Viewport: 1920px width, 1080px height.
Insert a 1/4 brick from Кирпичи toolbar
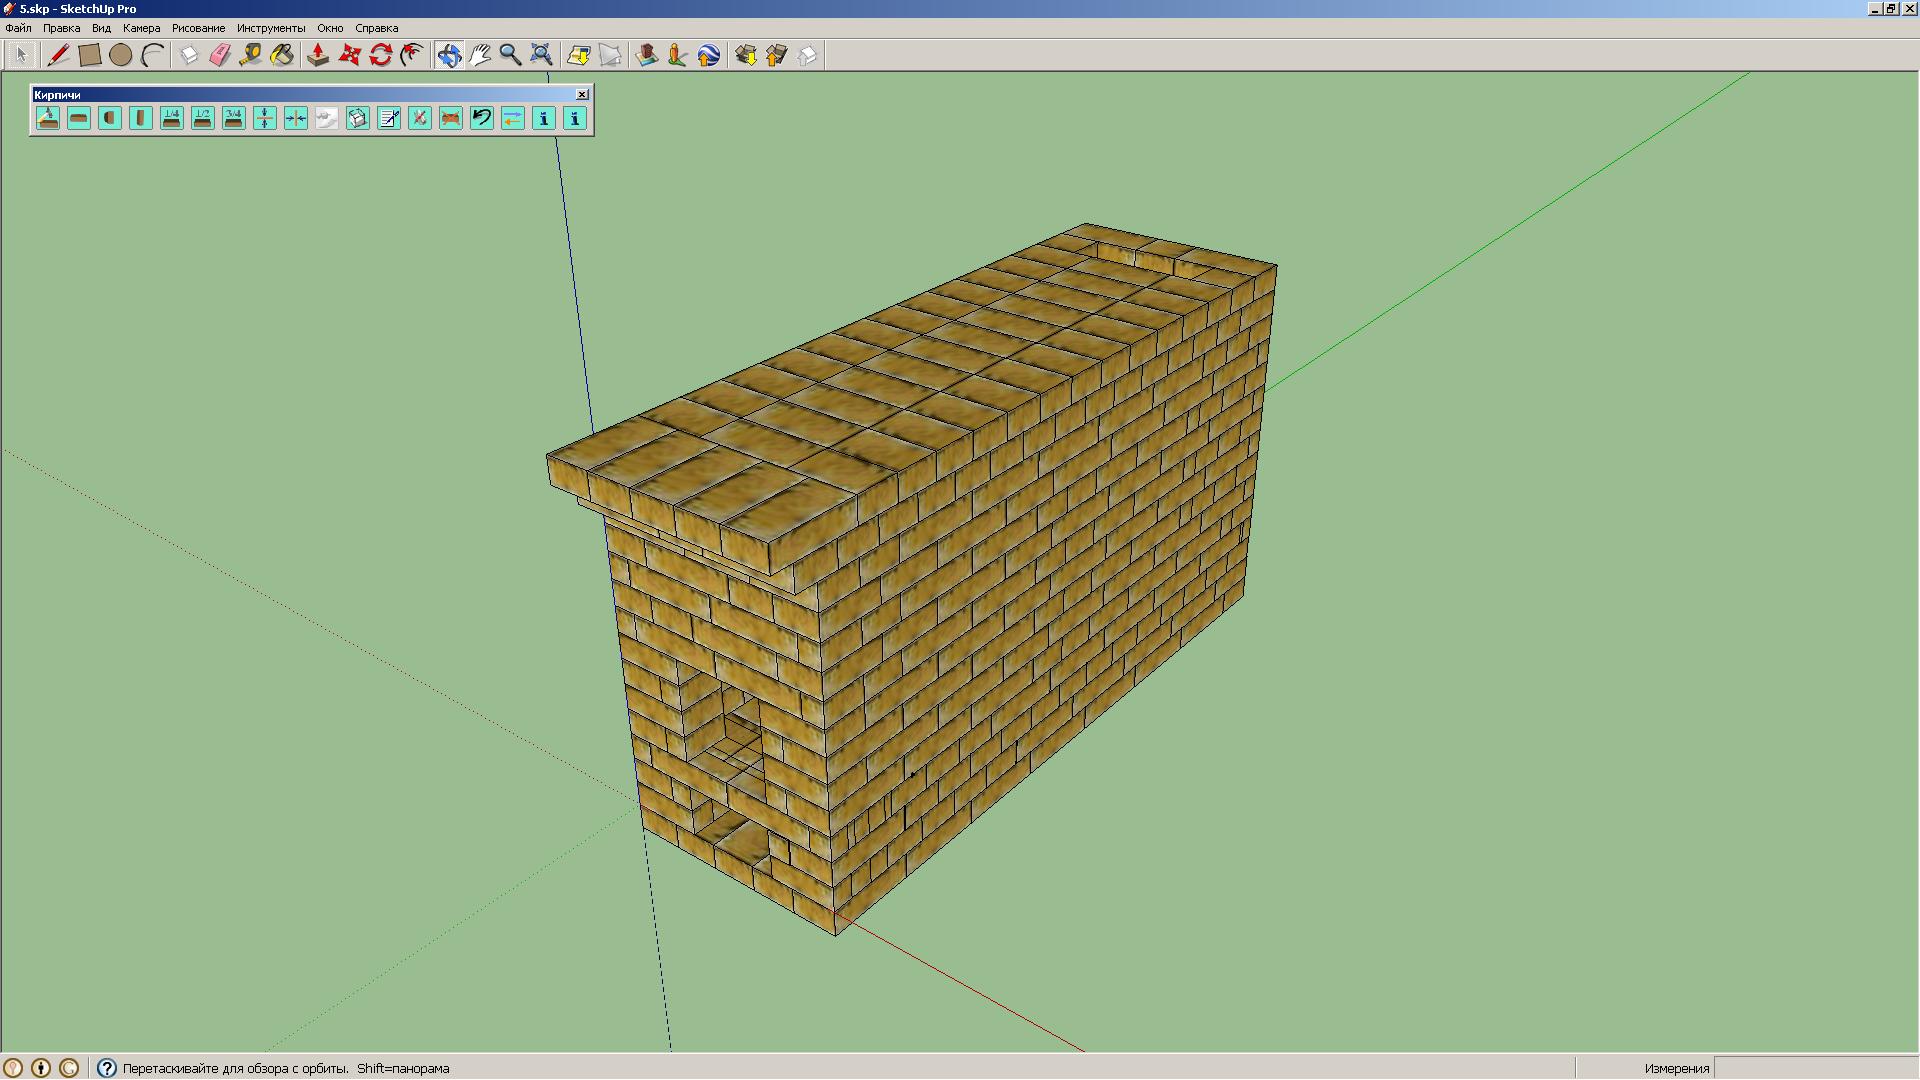coord(172,118)
